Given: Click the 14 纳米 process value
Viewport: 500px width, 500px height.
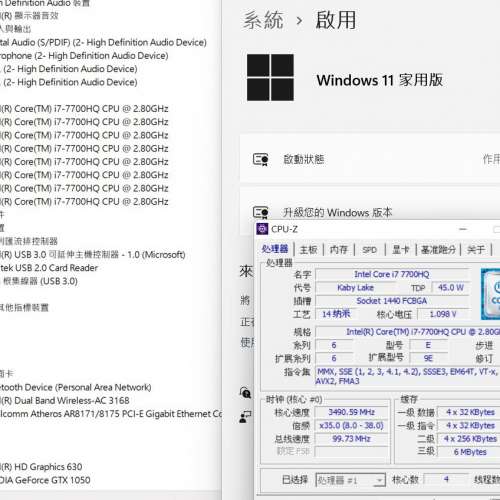Looking at the screenshot, I should tap(336, 314).
